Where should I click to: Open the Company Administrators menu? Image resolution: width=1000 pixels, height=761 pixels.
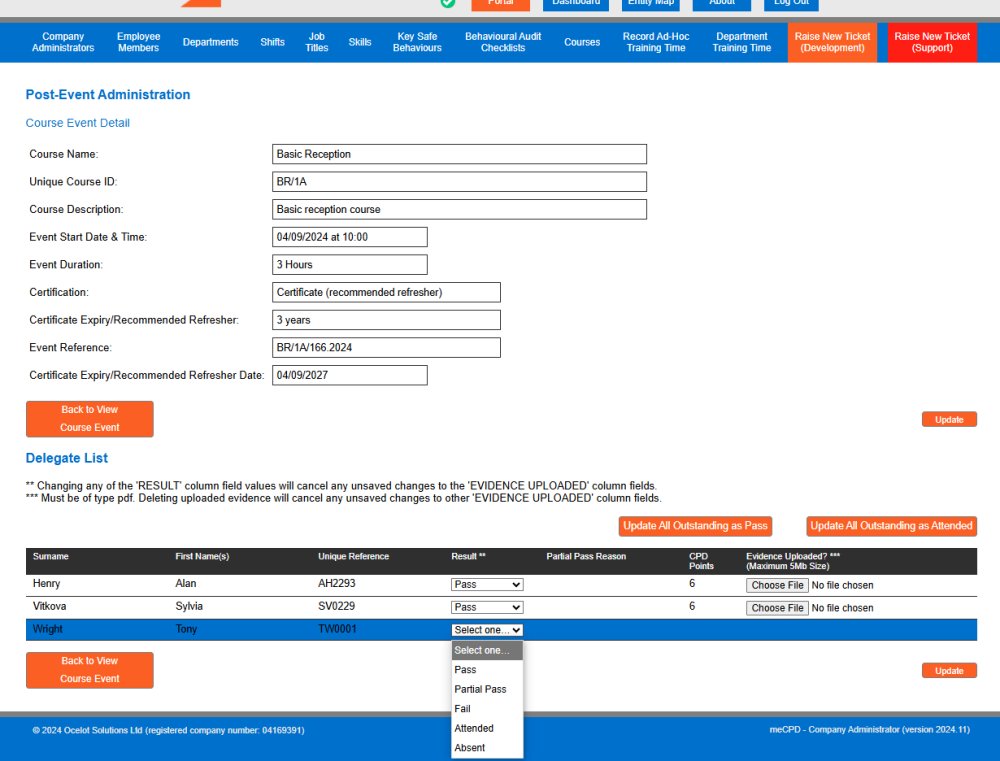pos(63,42)
